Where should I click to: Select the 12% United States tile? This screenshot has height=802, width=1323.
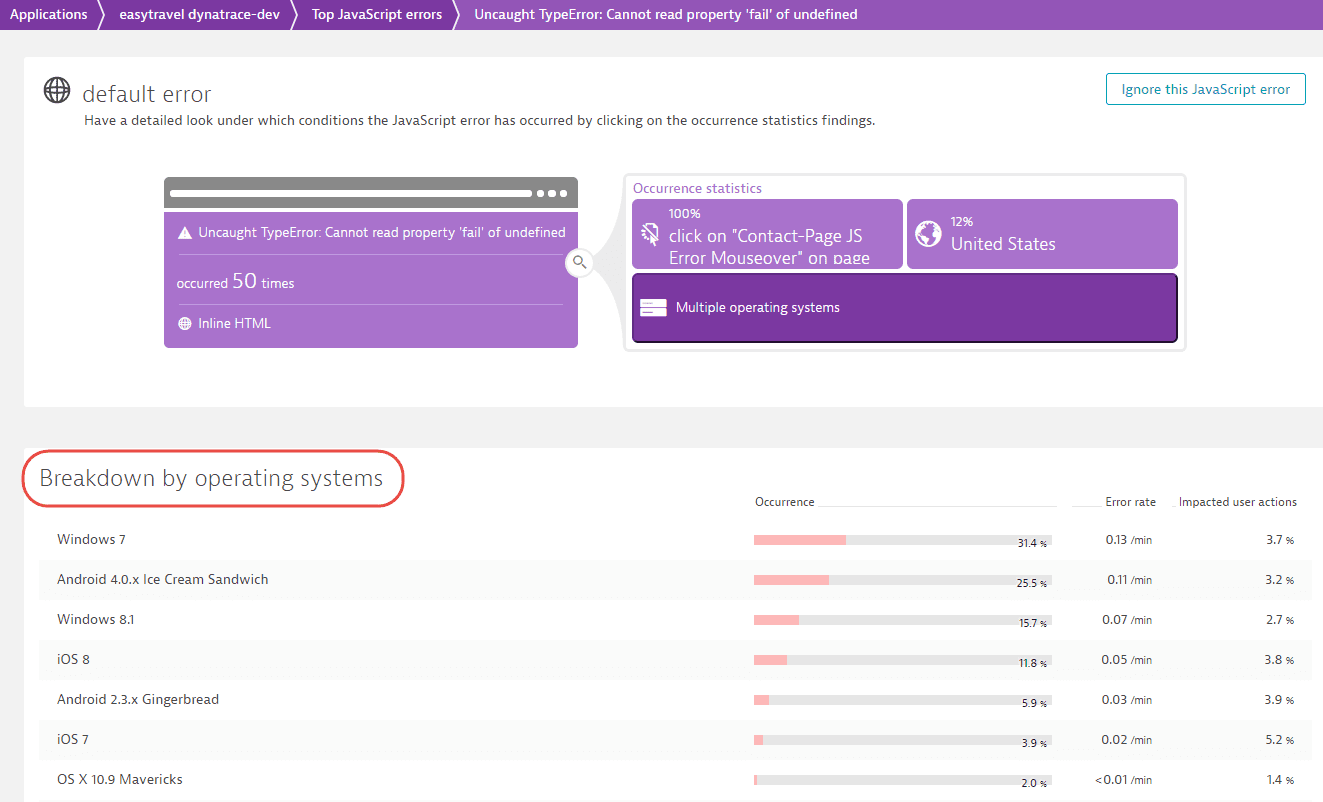click(1042, 234)
